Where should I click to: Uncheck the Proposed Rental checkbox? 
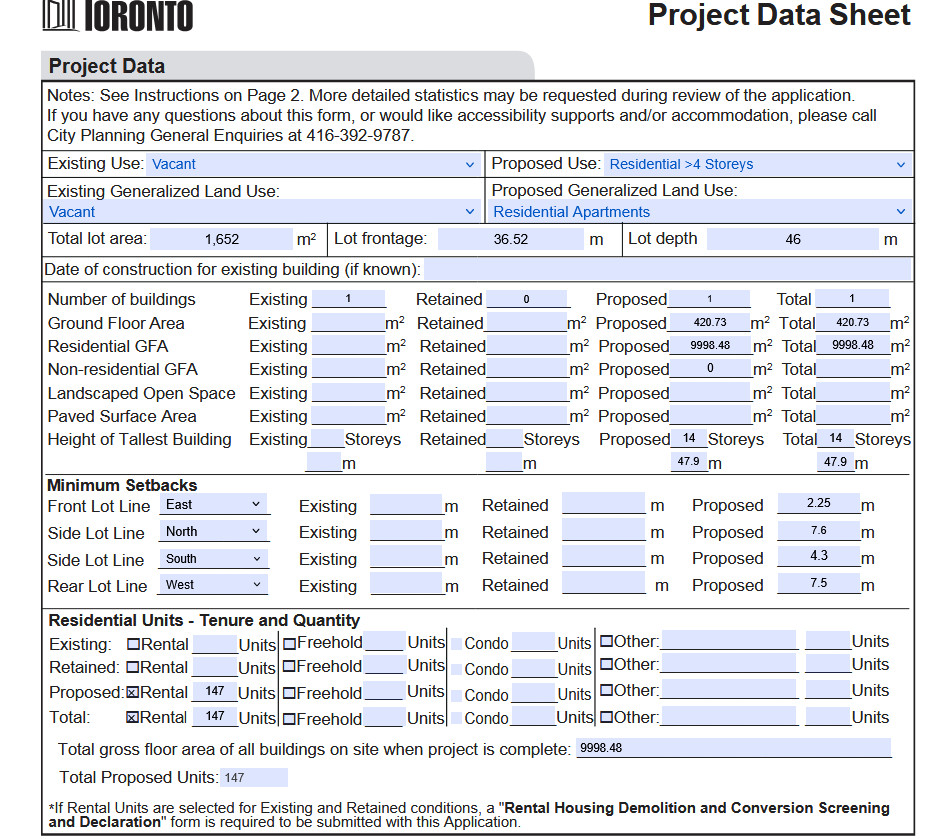[x=133, y=693]
